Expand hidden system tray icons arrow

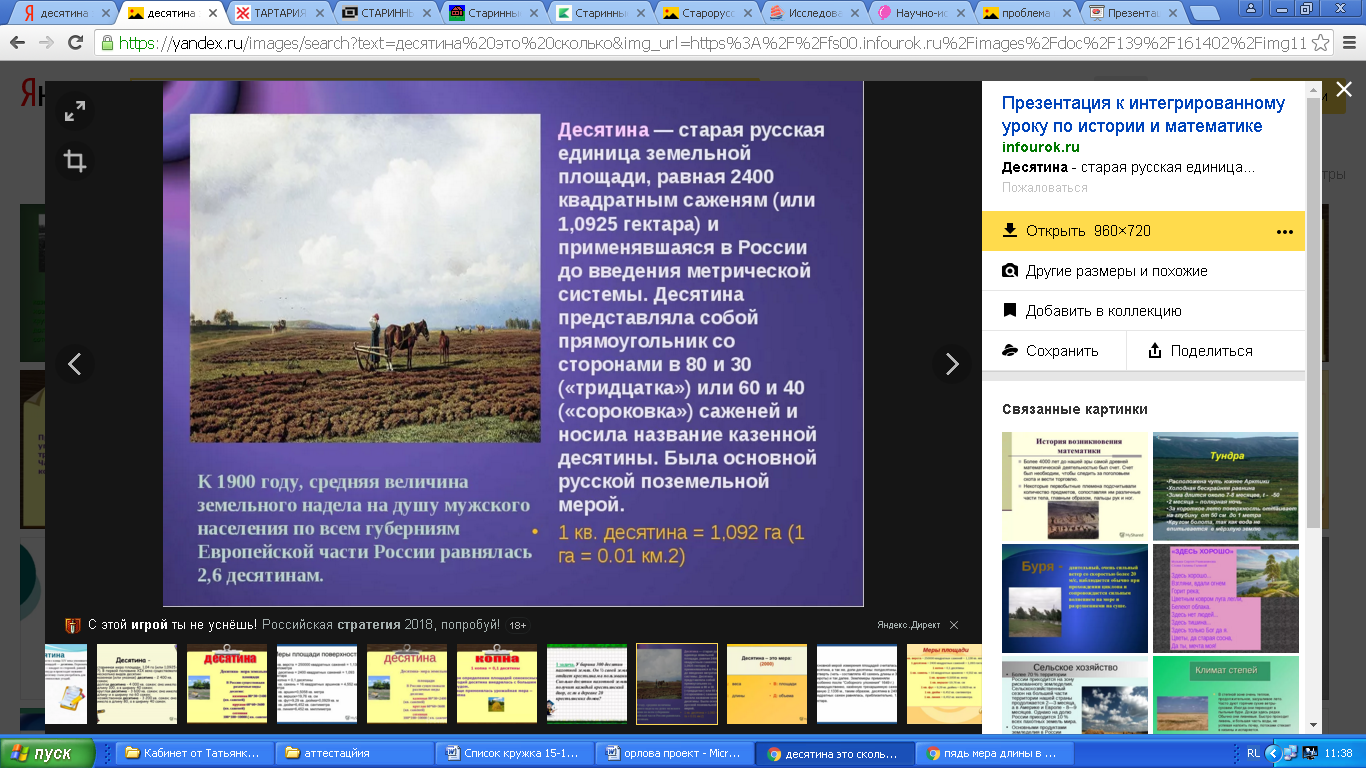(x=1274, y=753)
